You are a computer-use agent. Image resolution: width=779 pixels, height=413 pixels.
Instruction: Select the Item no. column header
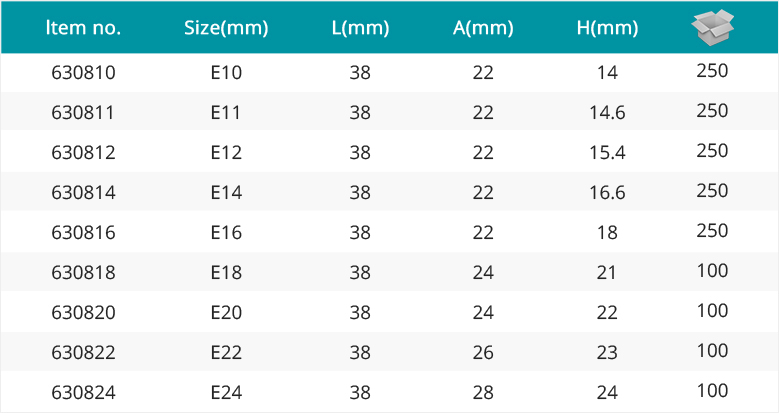pyautogui.click(x=83, y=27)
